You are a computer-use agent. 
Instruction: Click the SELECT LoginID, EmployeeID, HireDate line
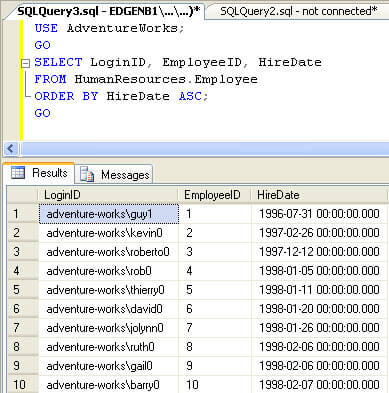[178, 62]
